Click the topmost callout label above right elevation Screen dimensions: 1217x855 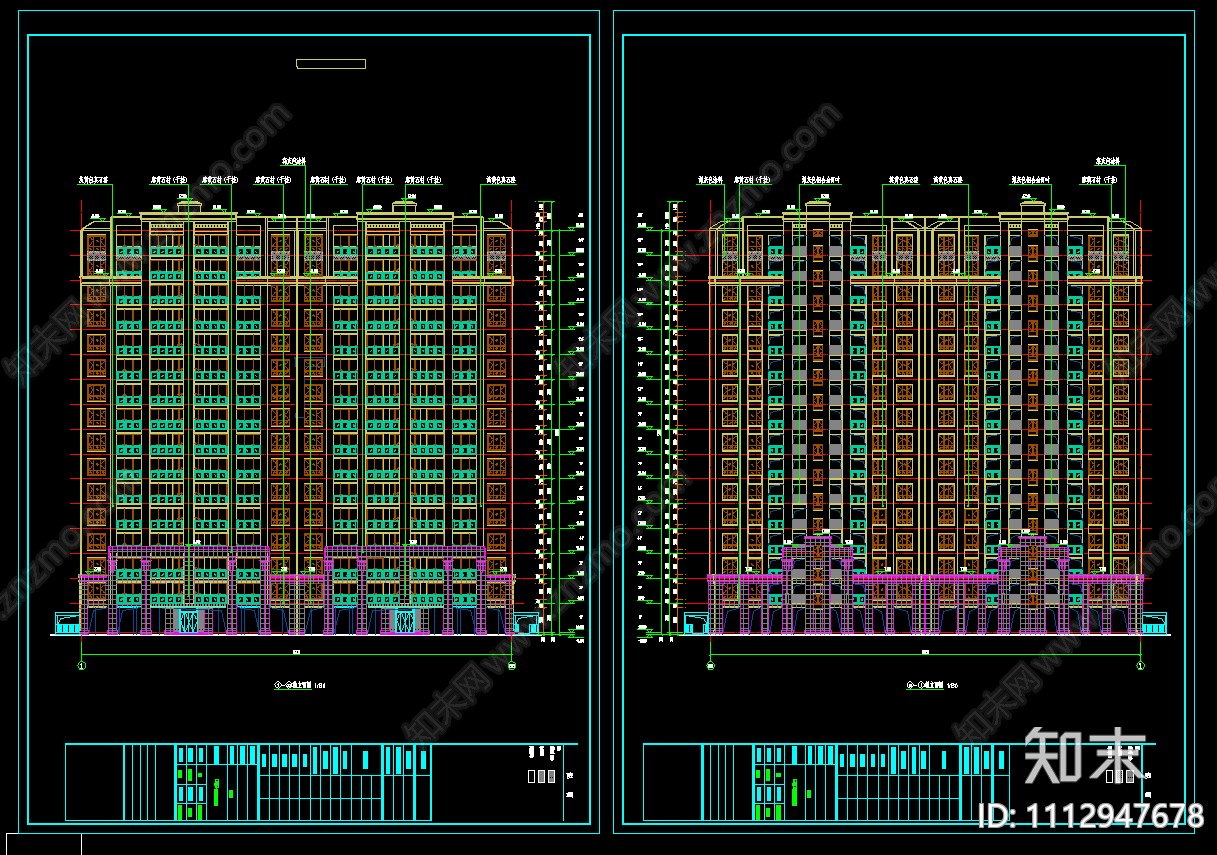pos(1108,160)
